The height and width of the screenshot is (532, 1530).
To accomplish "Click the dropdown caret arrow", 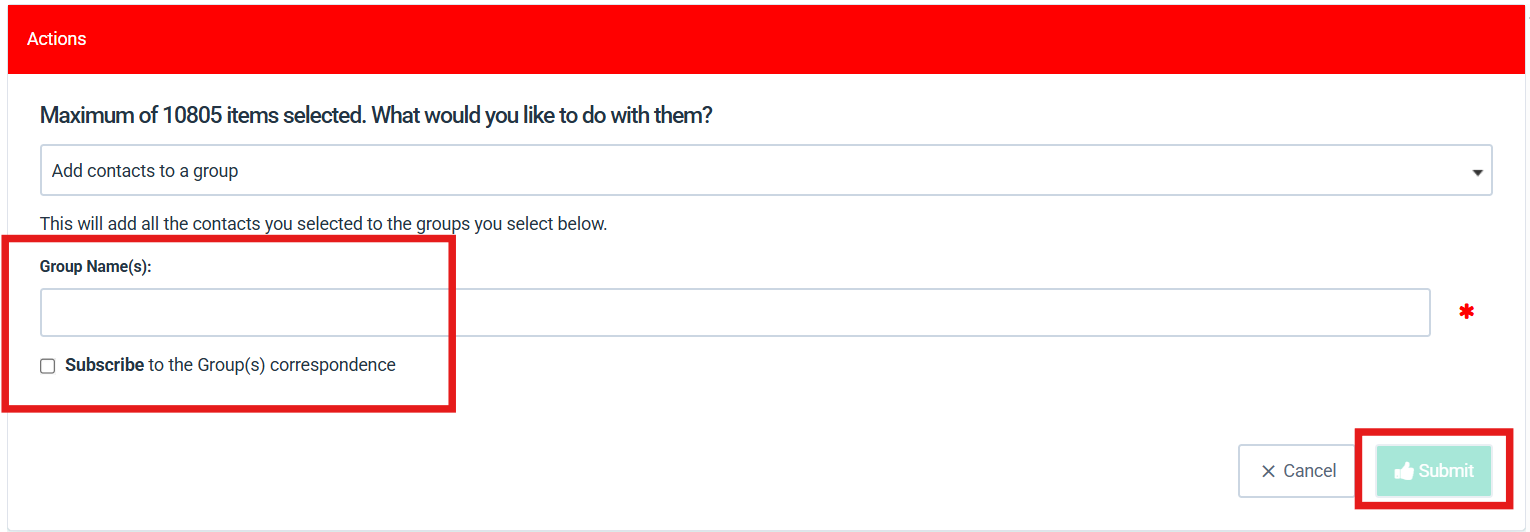I will tap(1477, 172).
